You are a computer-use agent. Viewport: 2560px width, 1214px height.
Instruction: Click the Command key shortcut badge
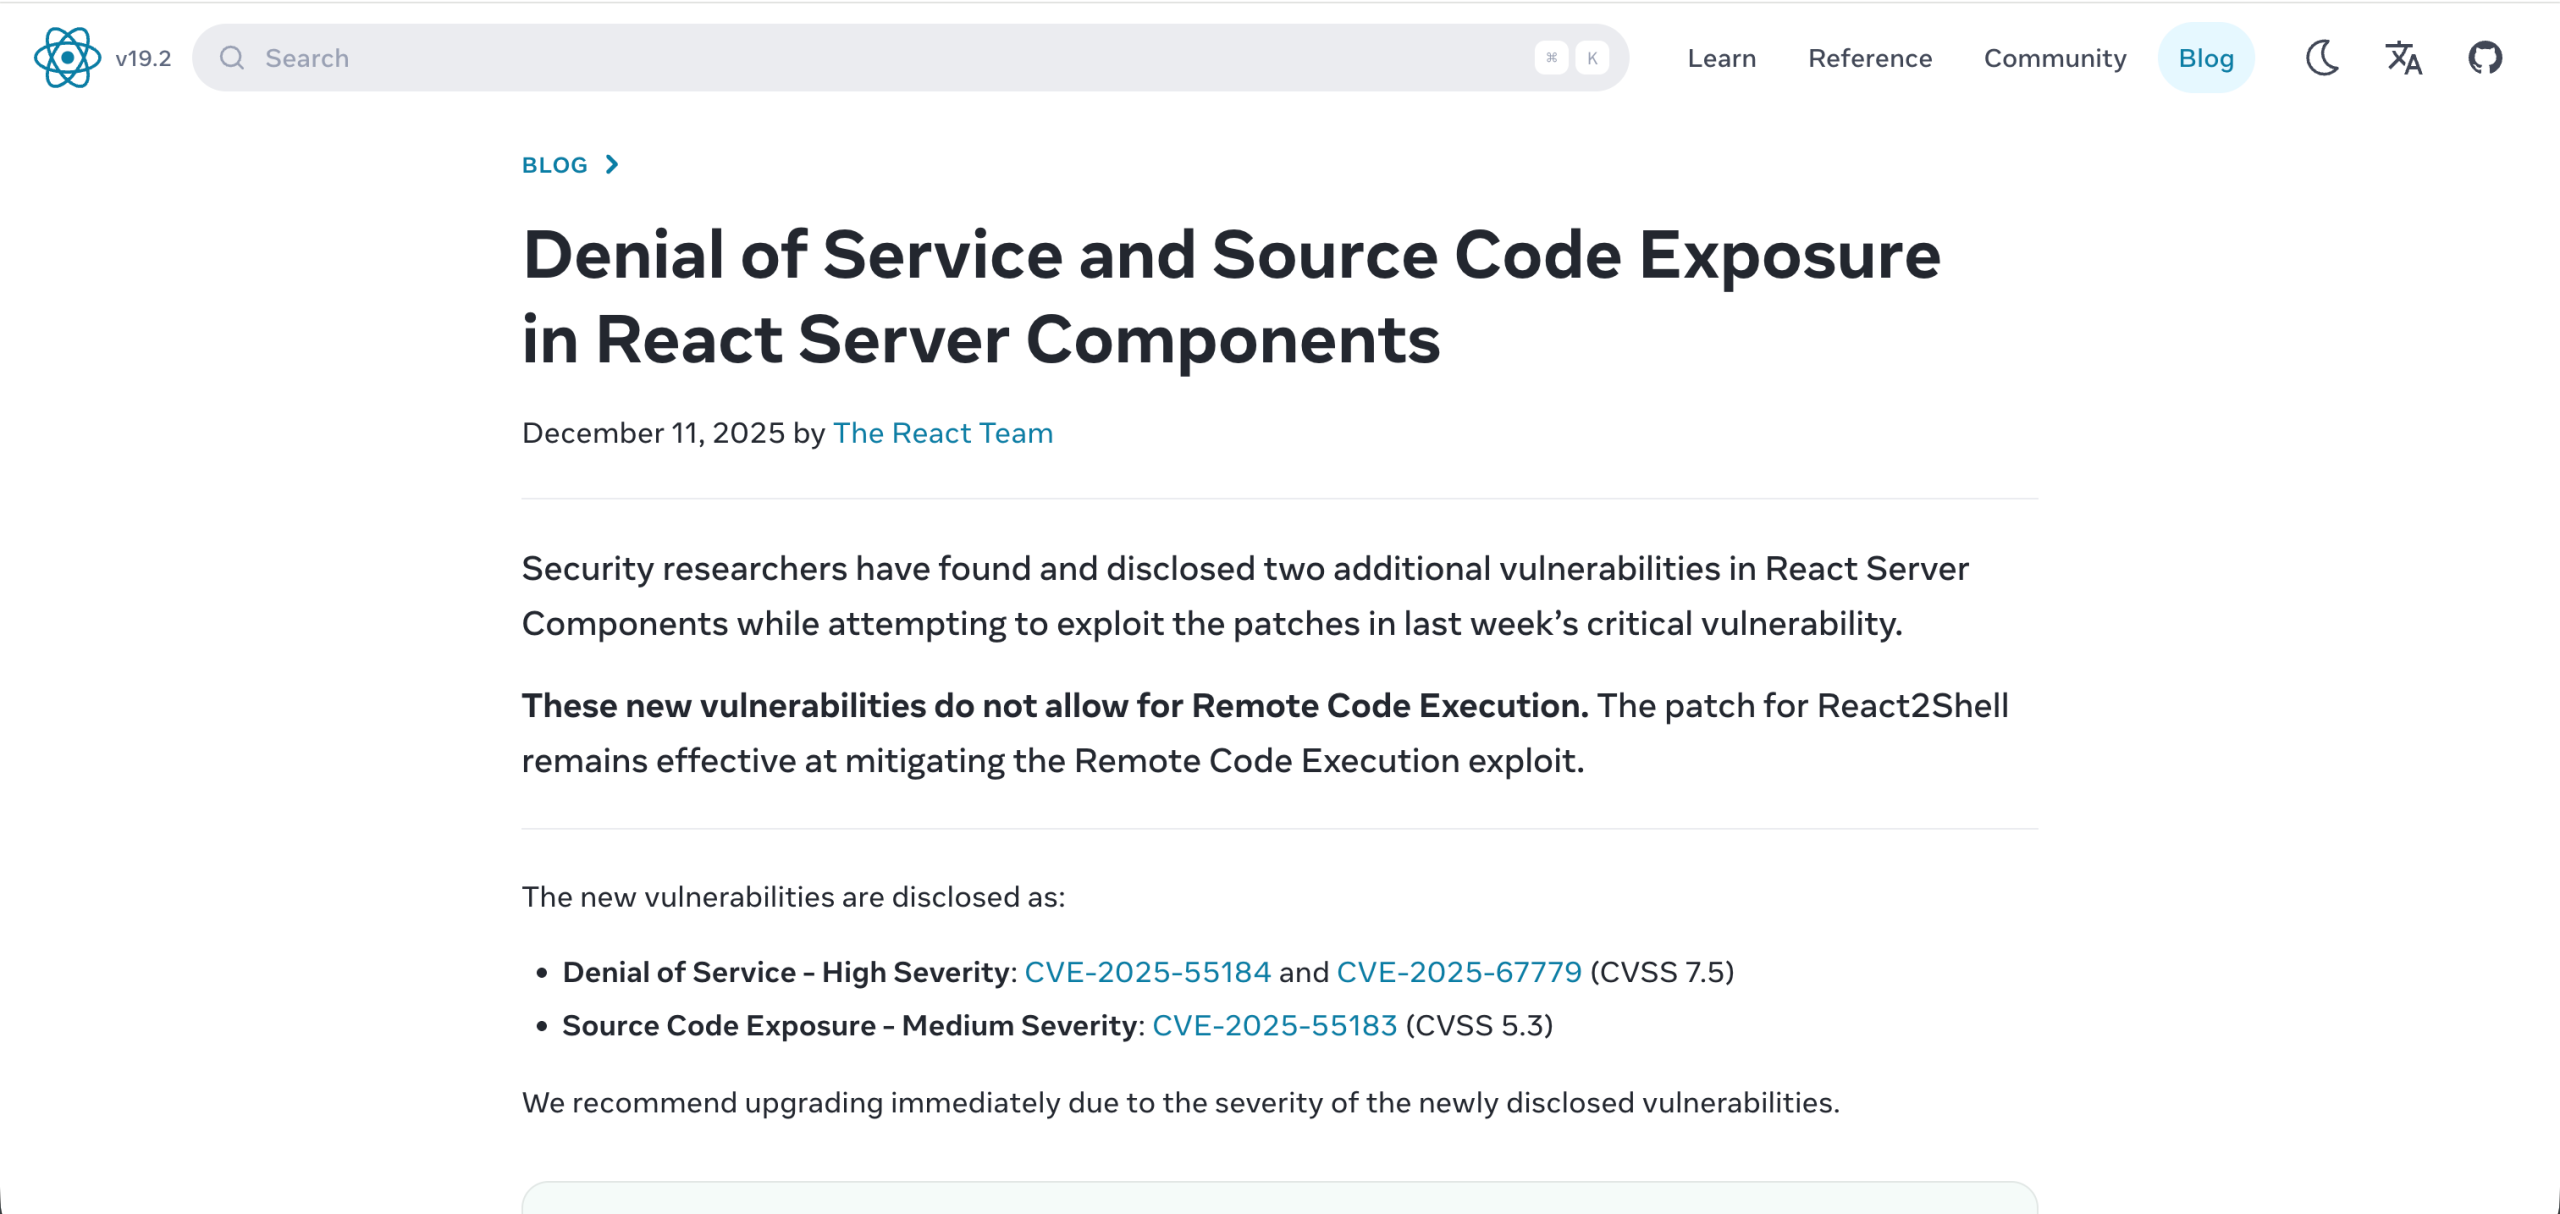click(1551, 58)
